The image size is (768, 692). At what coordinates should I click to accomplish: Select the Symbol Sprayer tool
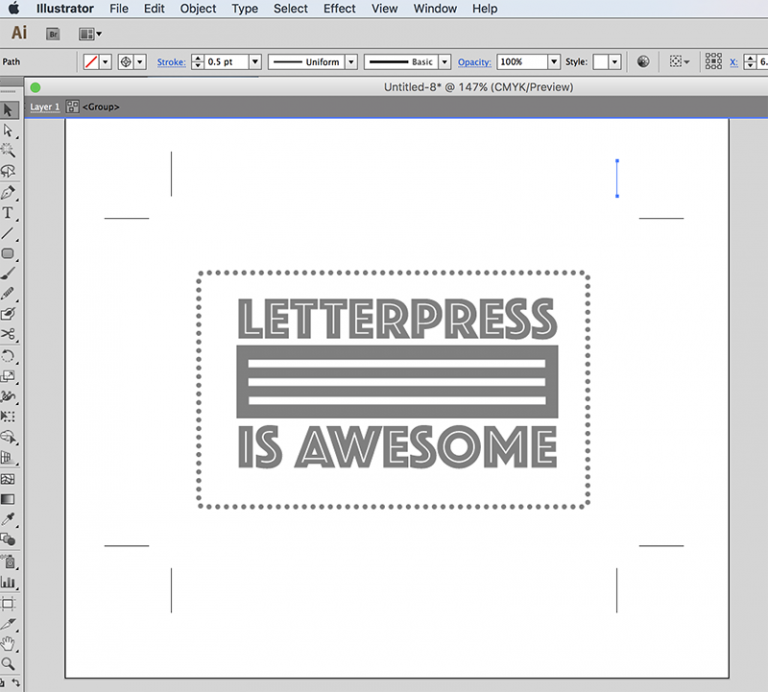(8, 562)
